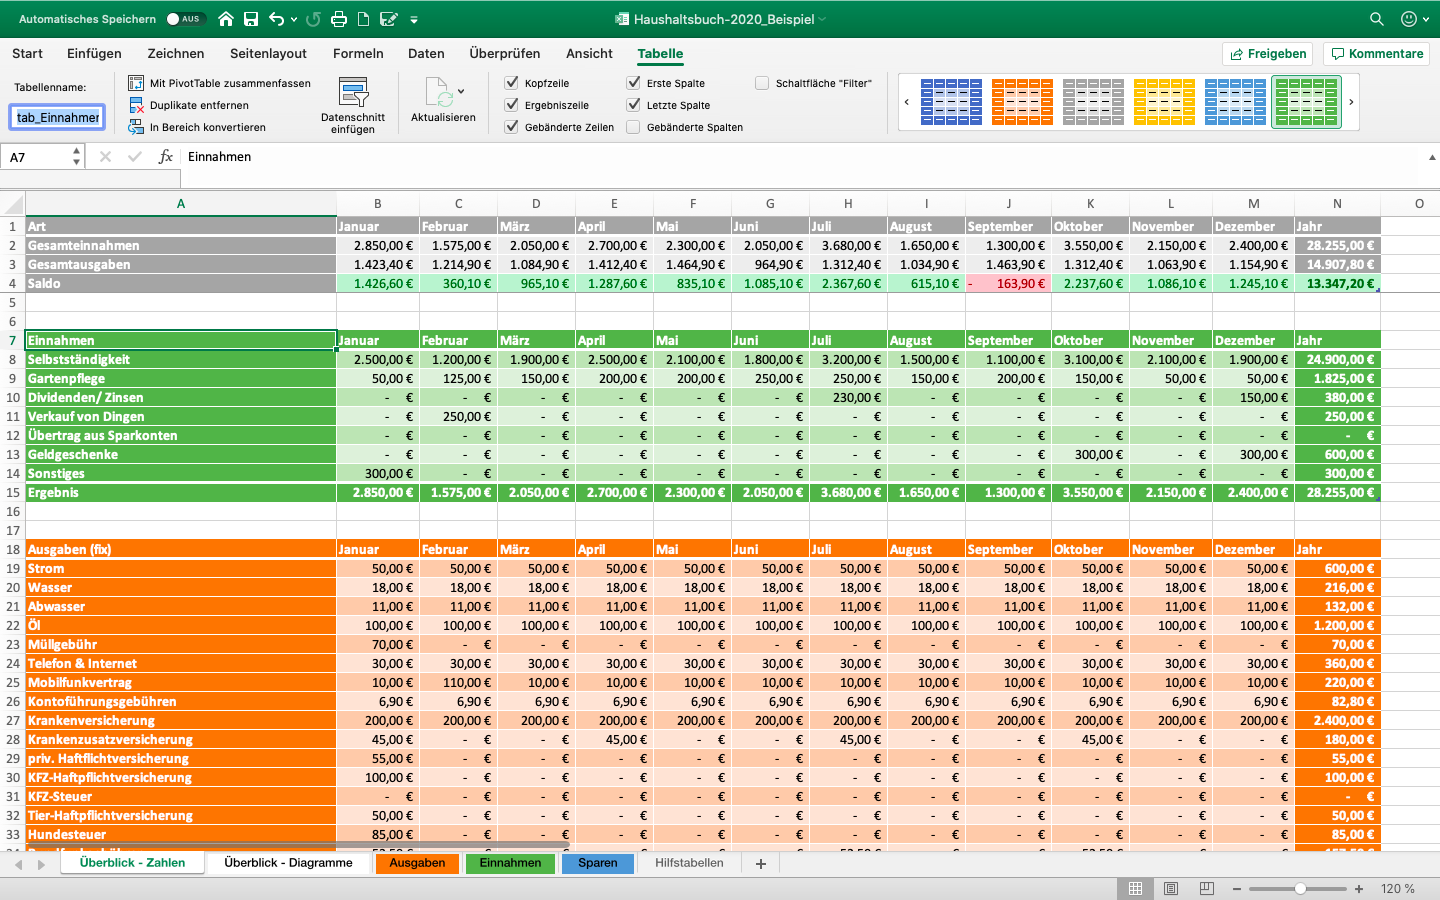Expand table styles gallery with right arrow

click(1351, 102)
